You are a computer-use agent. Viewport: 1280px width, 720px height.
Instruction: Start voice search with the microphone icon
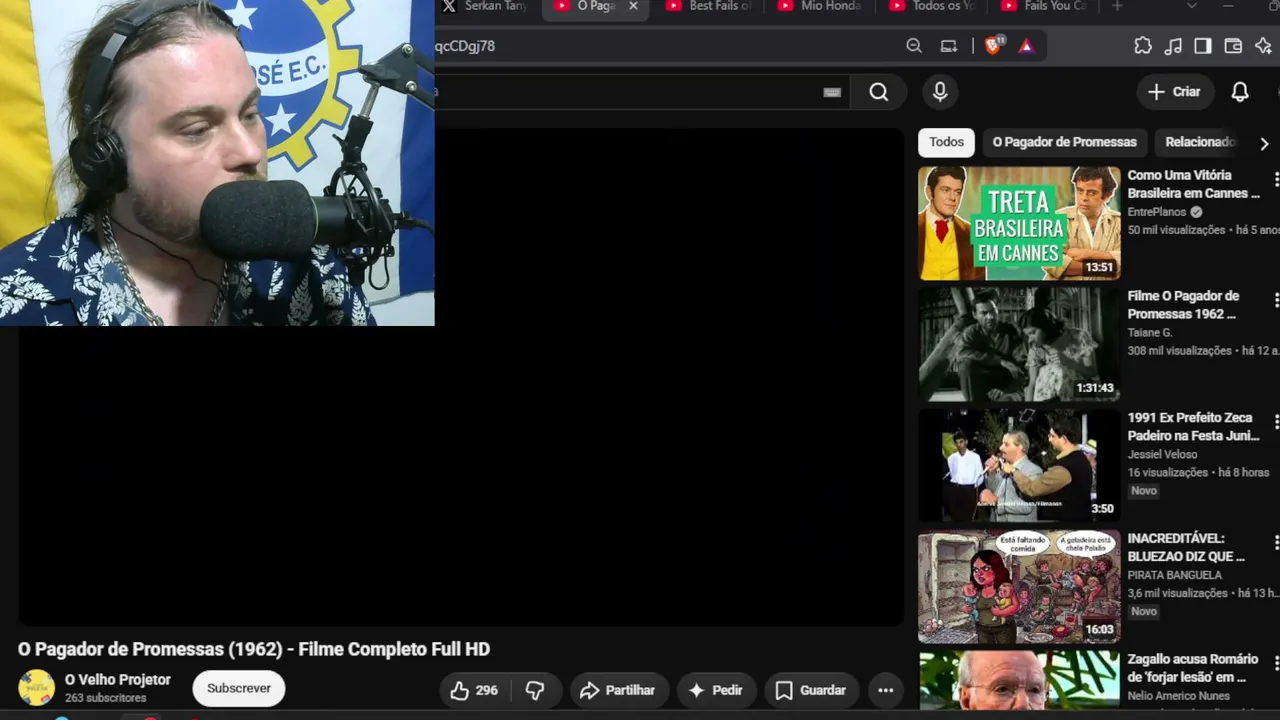(x=940, y=92)
